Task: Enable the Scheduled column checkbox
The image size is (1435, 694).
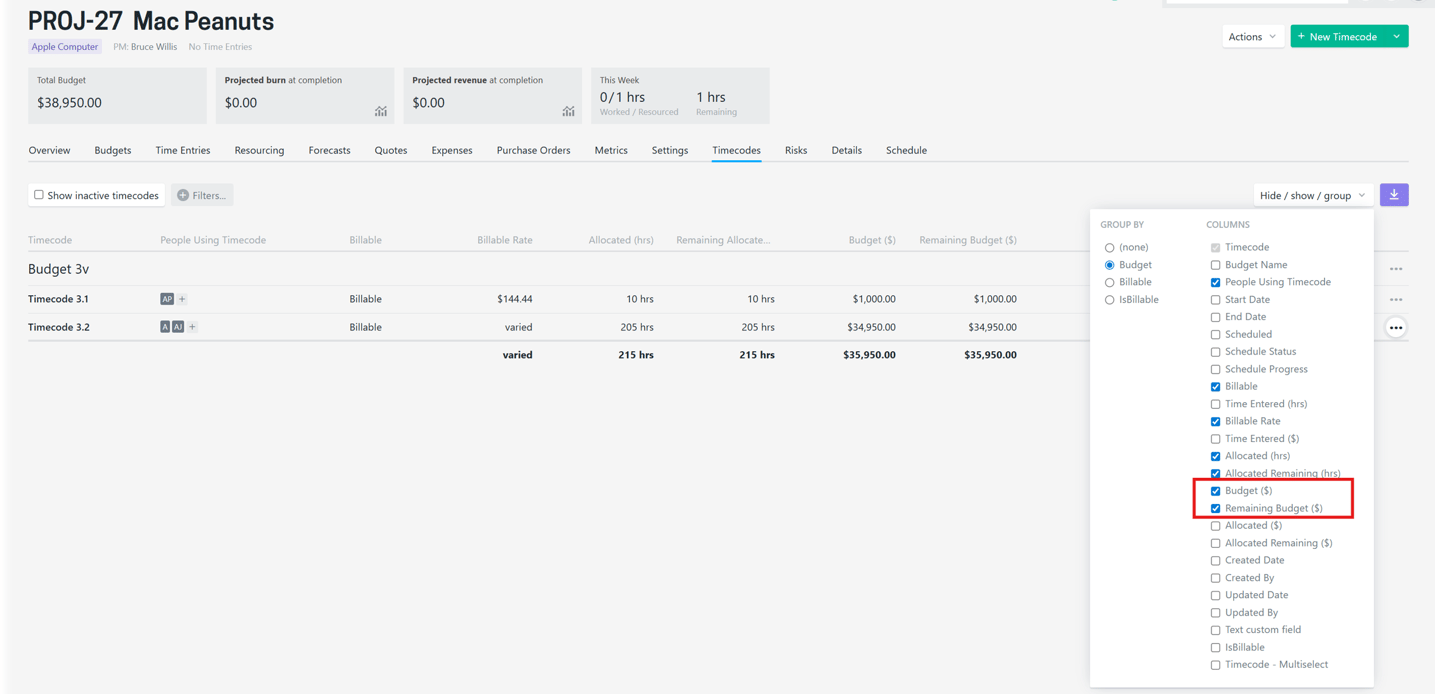Action: (1215, 334)
